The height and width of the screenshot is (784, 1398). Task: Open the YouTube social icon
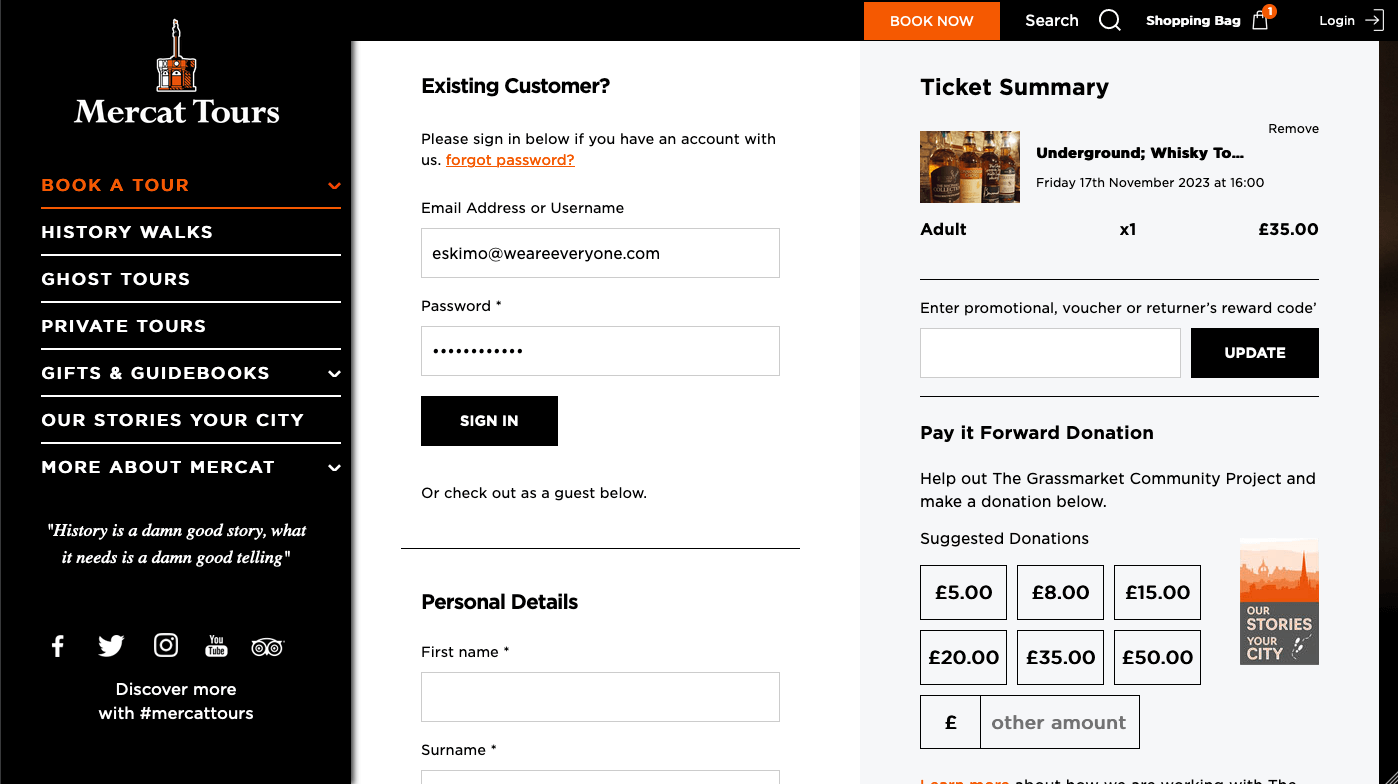point(216,646)
